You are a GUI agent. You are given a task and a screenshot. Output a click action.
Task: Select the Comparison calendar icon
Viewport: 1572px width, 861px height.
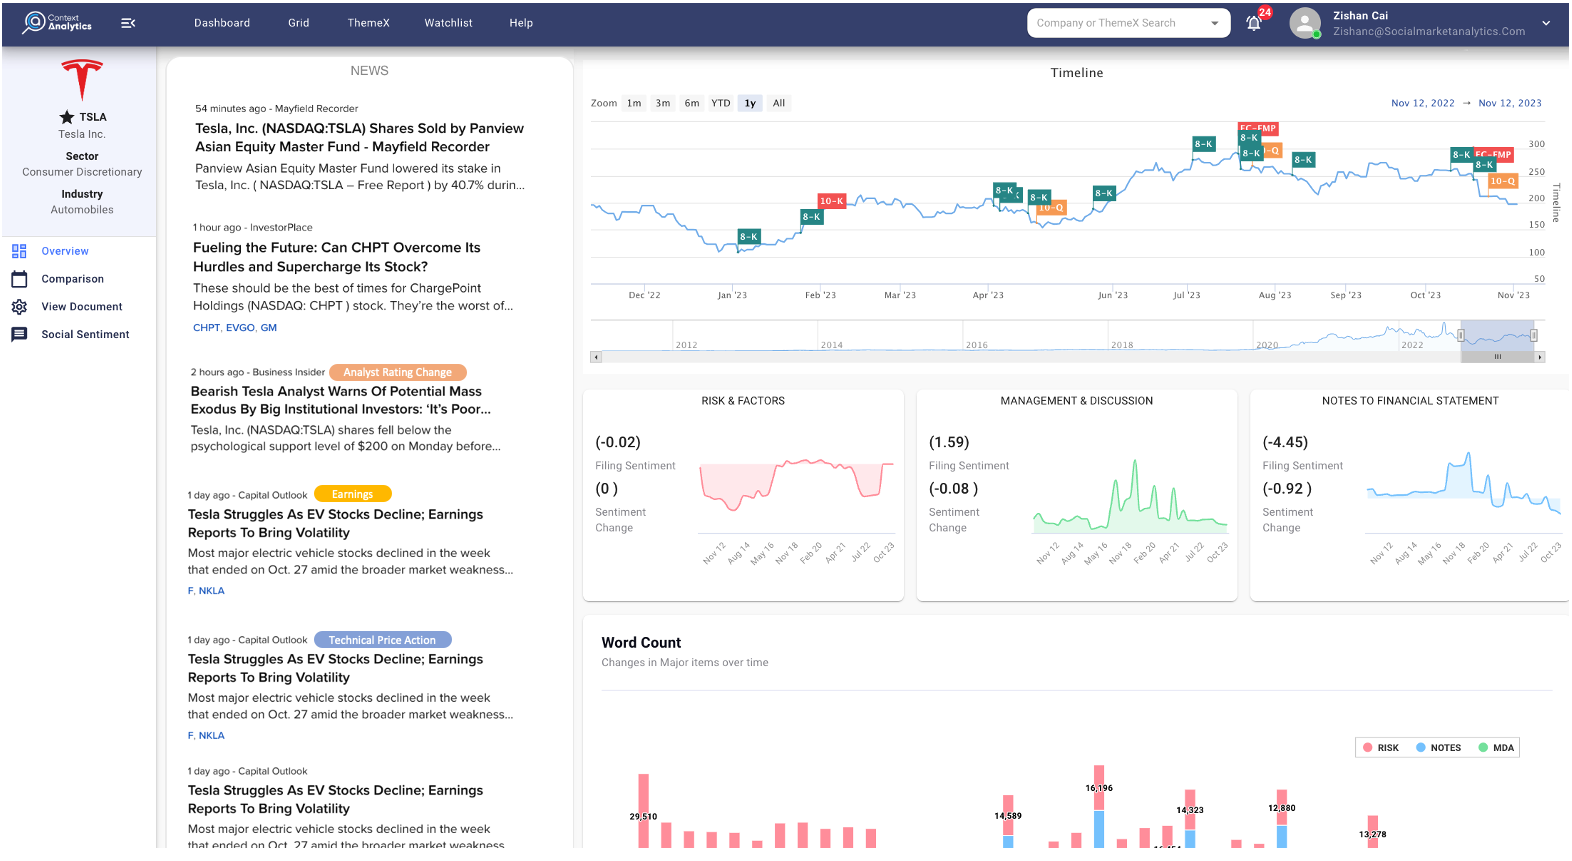19,279
